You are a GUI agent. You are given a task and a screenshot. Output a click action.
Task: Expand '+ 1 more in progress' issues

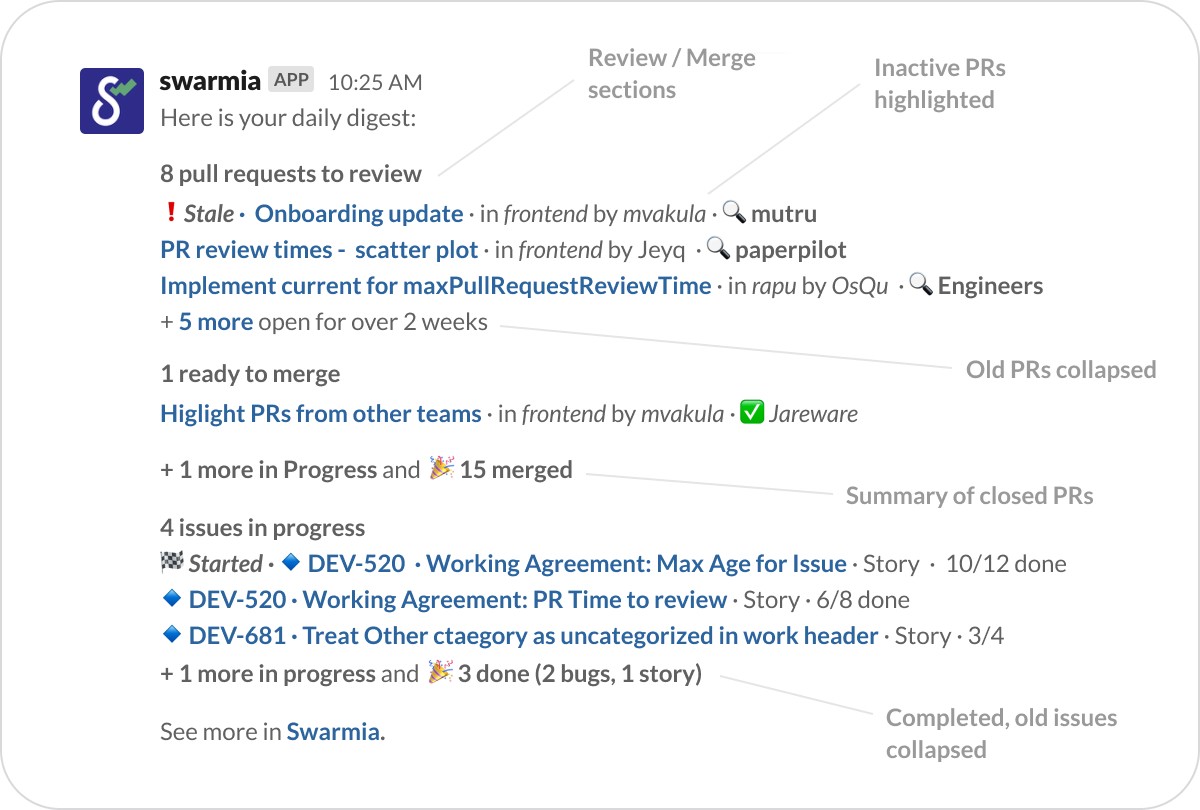267,674
